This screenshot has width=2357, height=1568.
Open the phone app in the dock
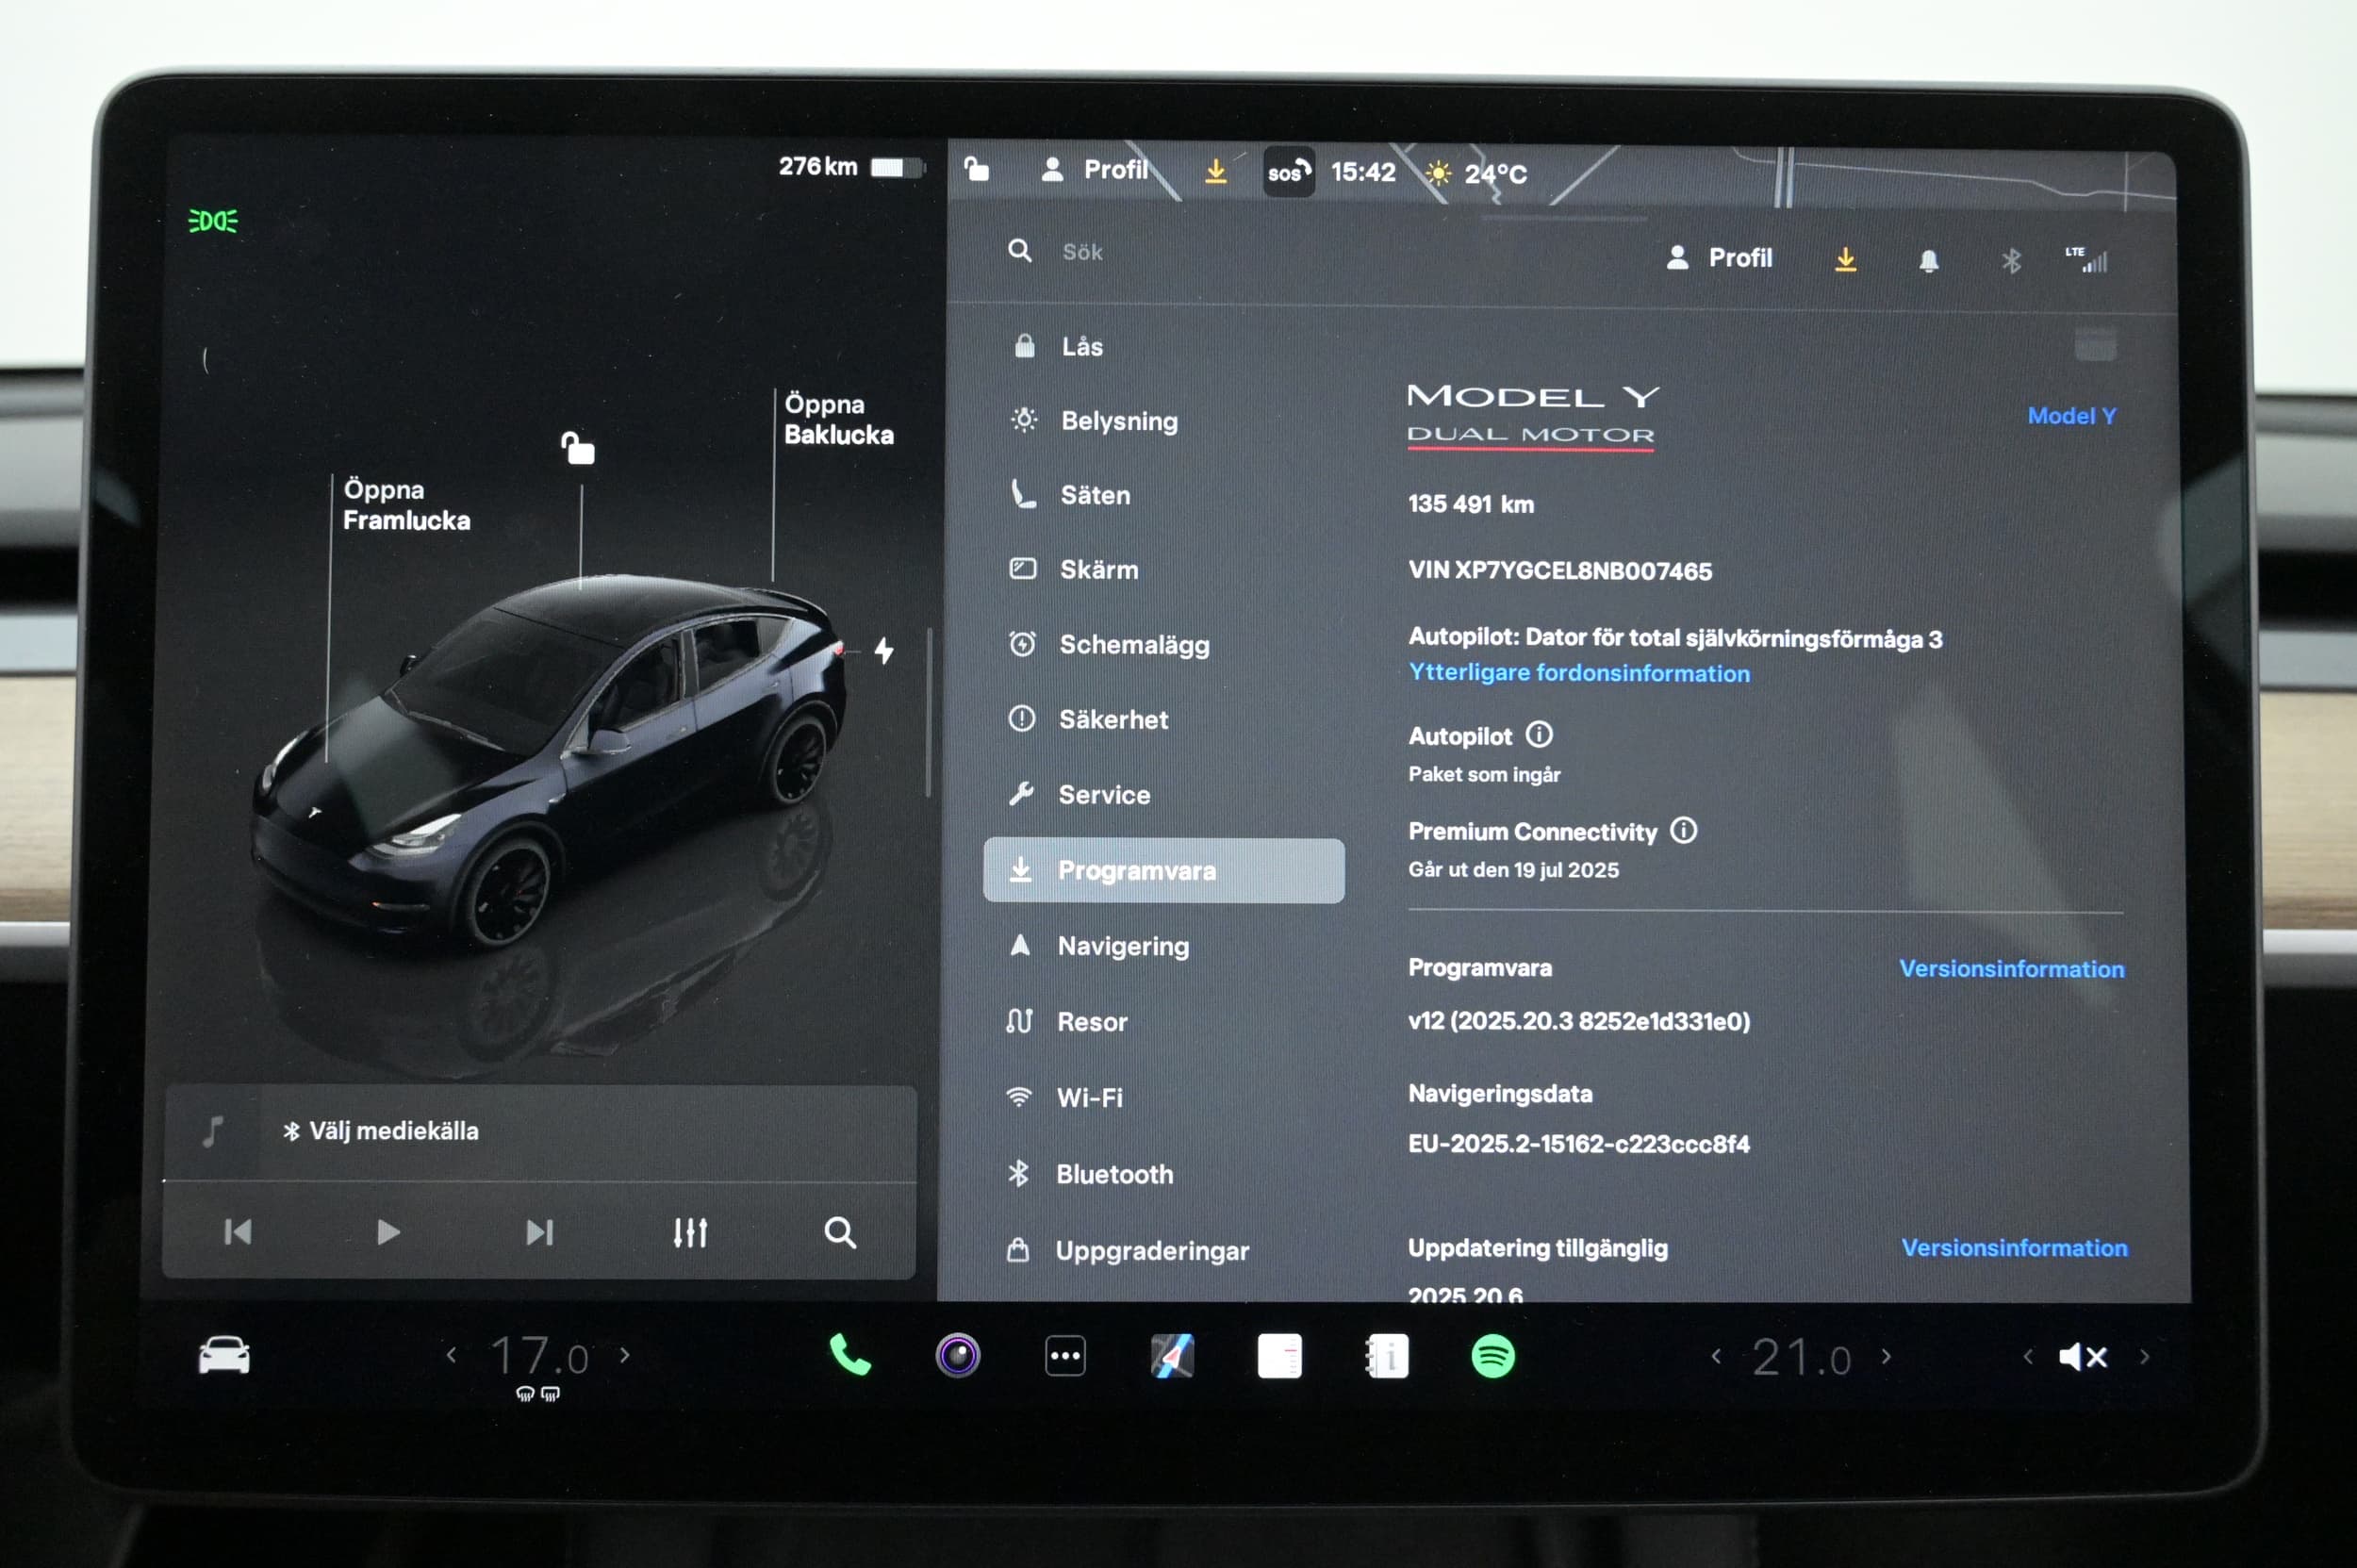(850, 1356)
